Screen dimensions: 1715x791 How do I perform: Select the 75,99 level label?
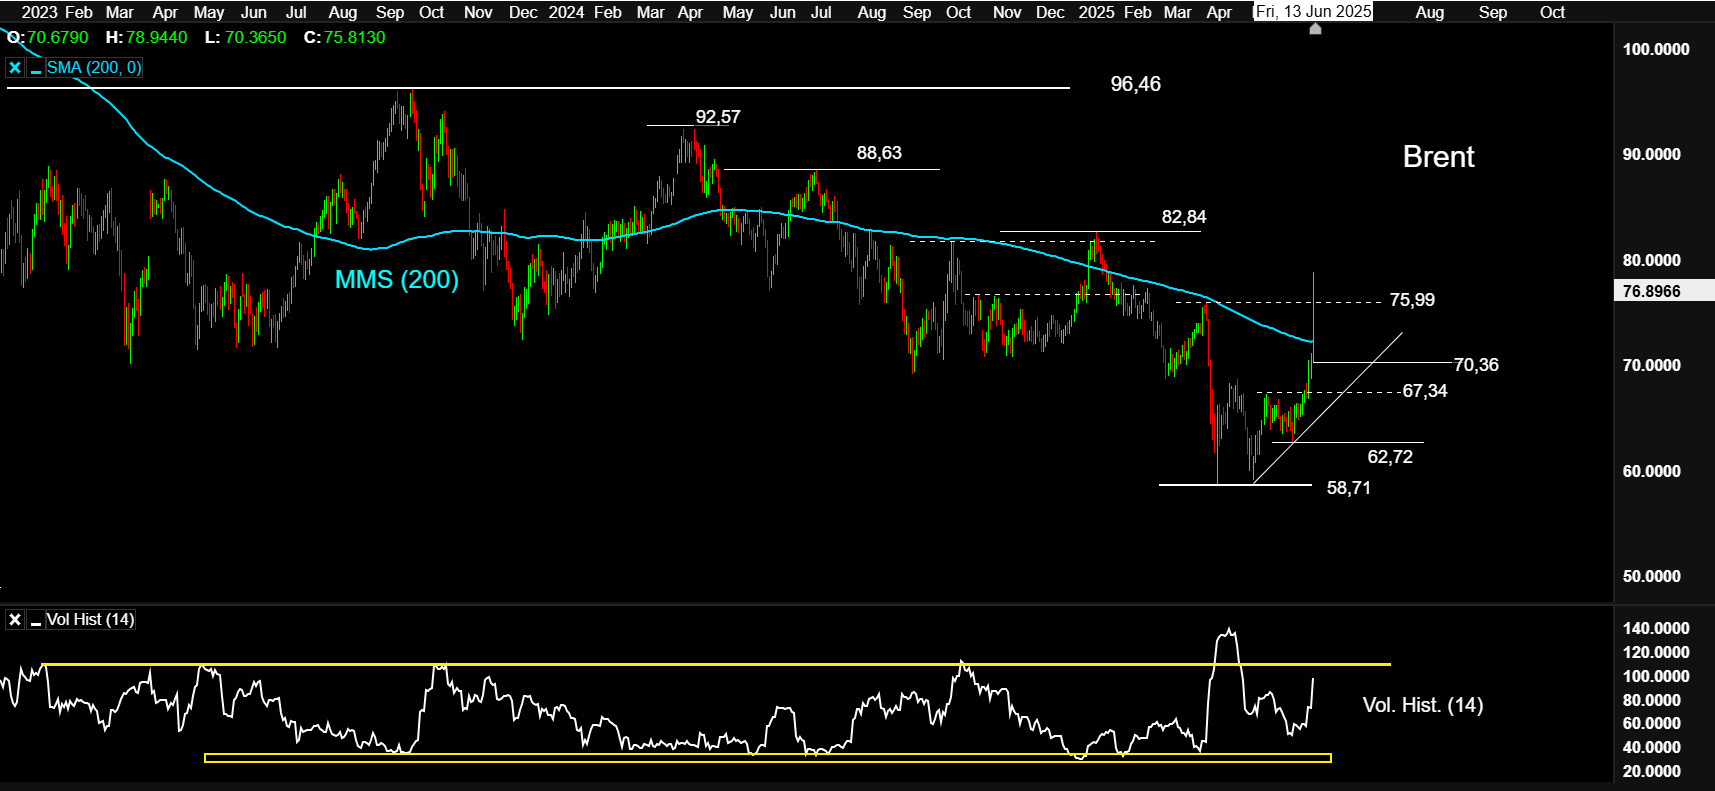point(1412,300)
